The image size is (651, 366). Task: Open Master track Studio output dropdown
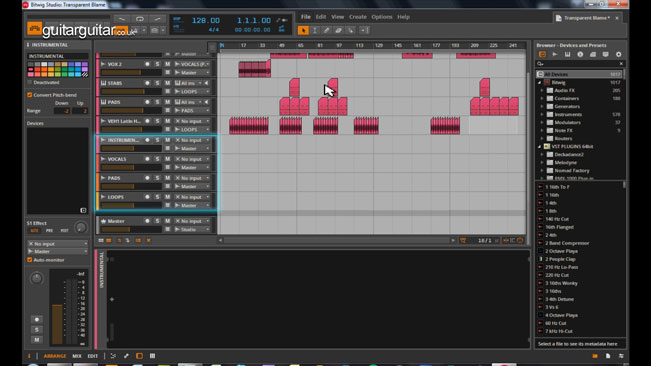click(192, 229)
